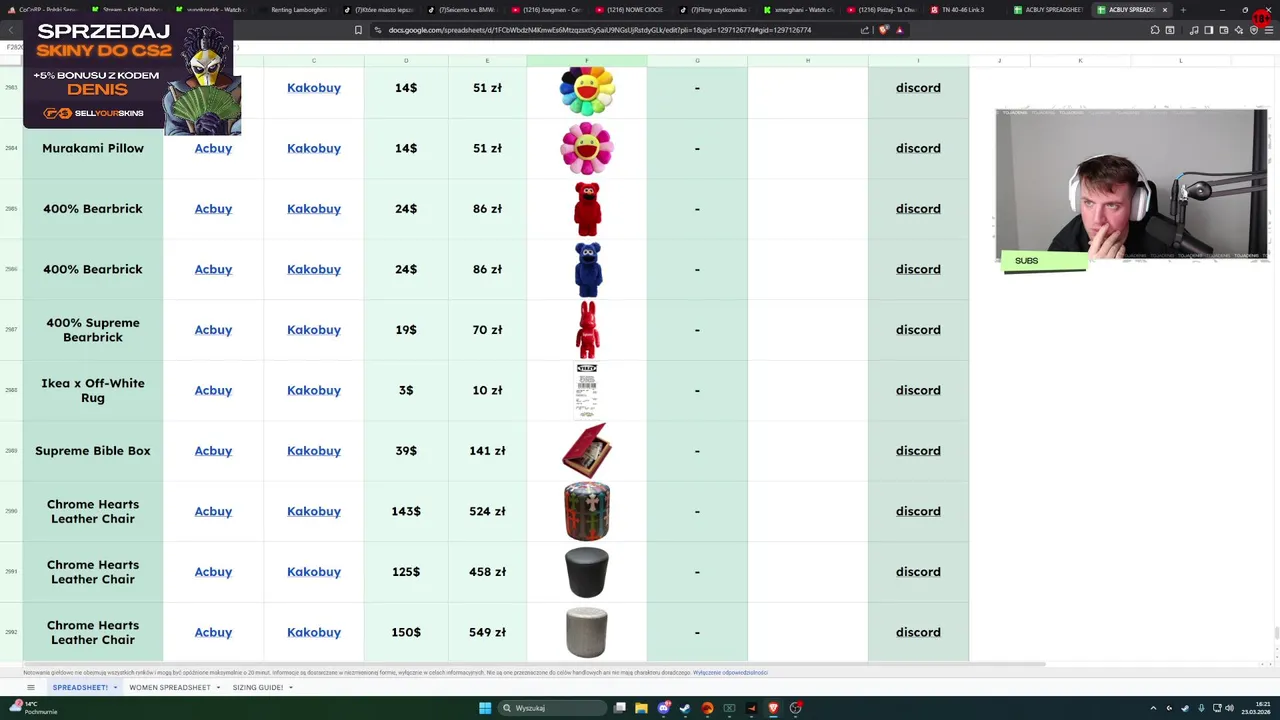Open the Brave browser taskbar icon

(773, 708)
